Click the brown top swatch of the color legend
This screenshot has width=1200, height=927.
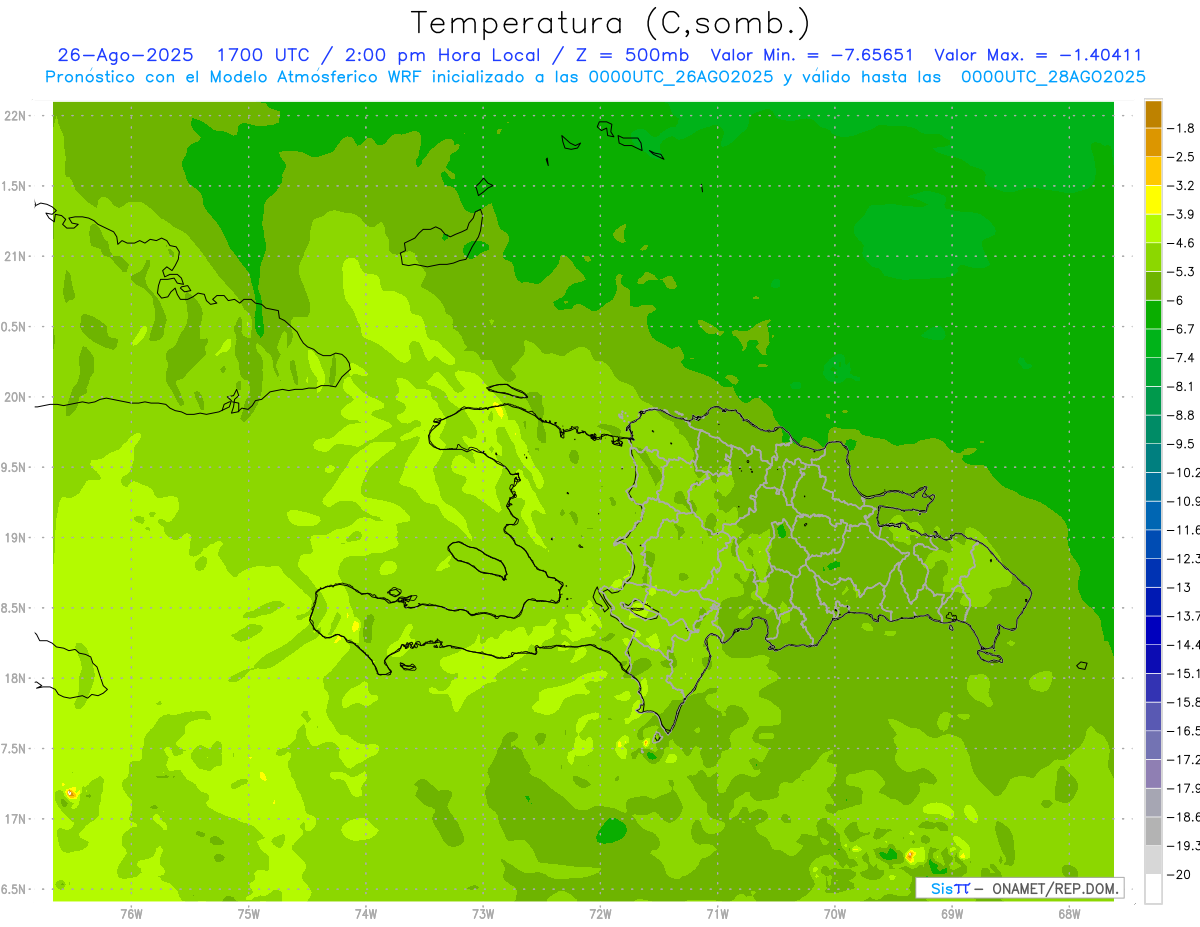(x=1153, y=114)
